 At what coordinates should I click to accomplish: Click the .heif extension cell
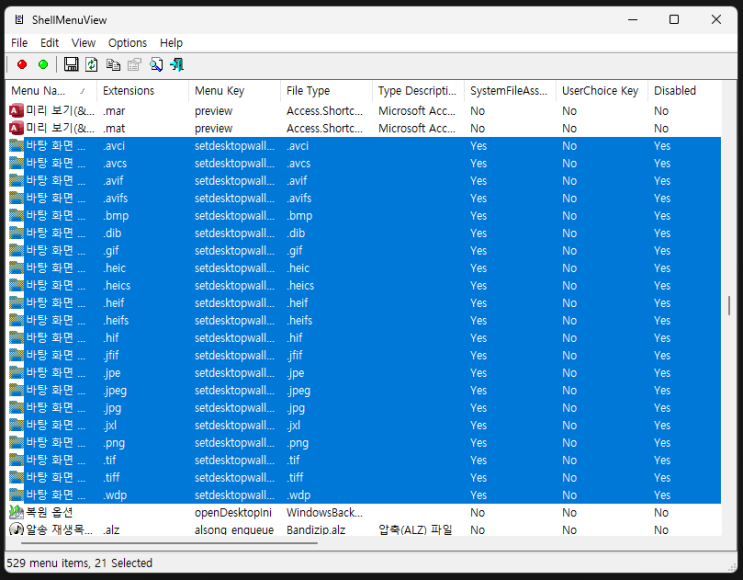pyautogui.click(x=114, y=303)
